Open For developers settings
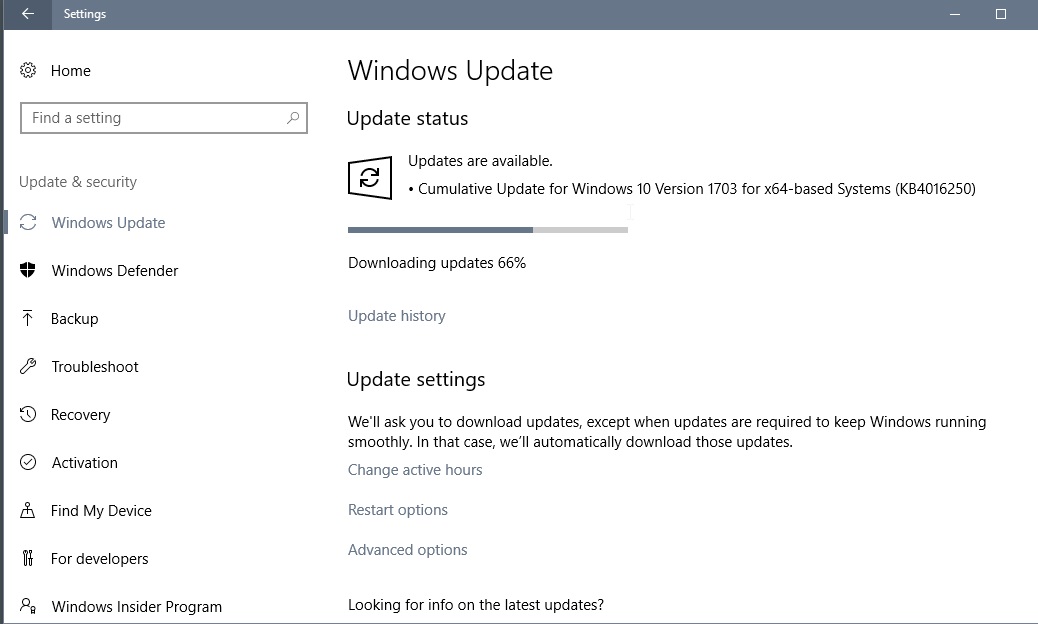1038x624 pixels. click(x=100, y=559)
